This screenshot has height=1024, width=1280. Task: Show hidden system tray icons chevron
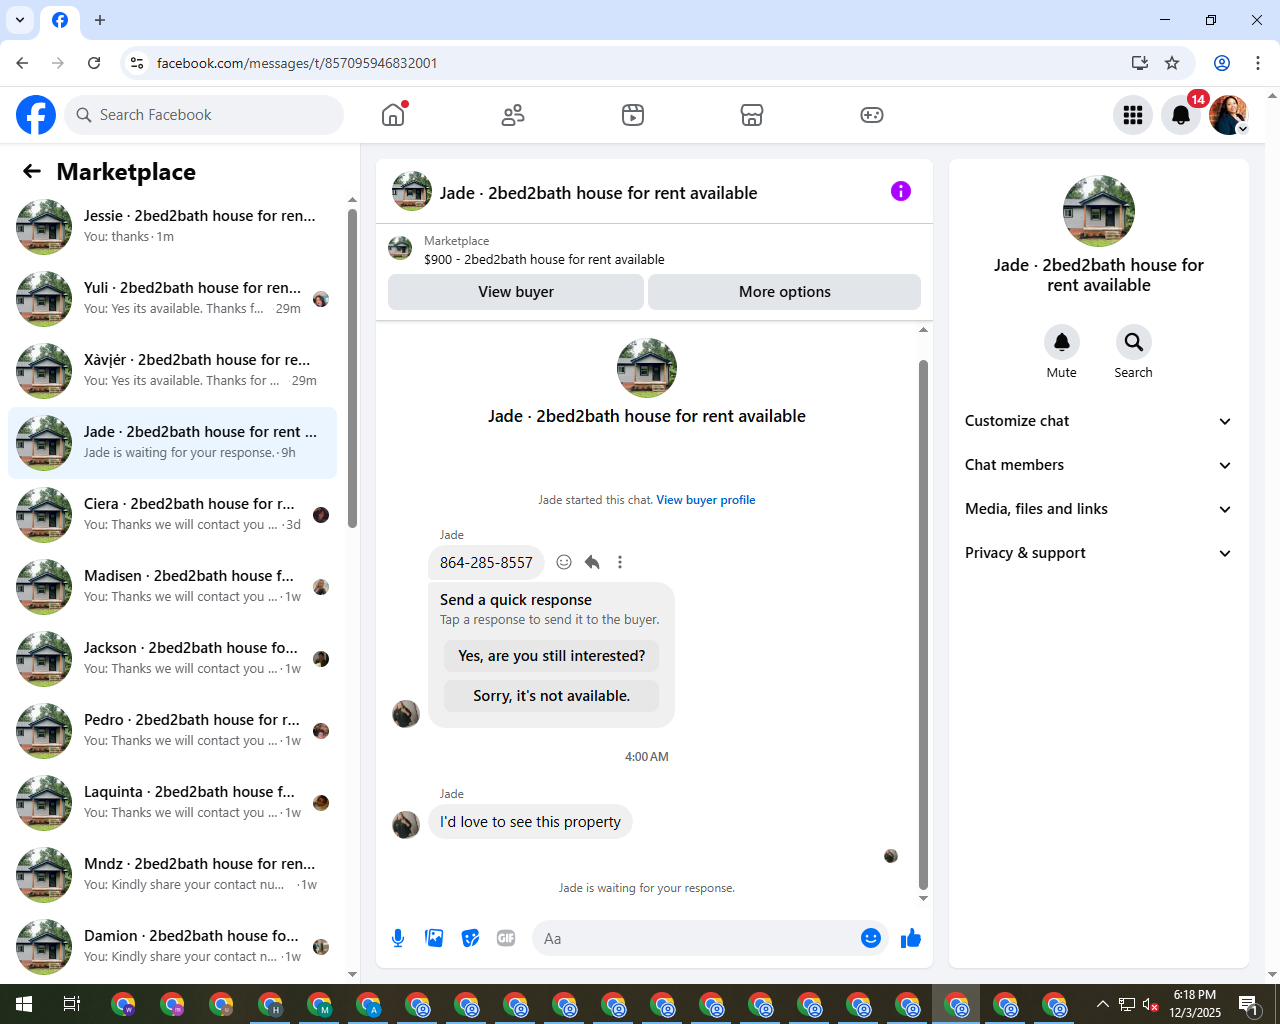click(1102, 1004)
